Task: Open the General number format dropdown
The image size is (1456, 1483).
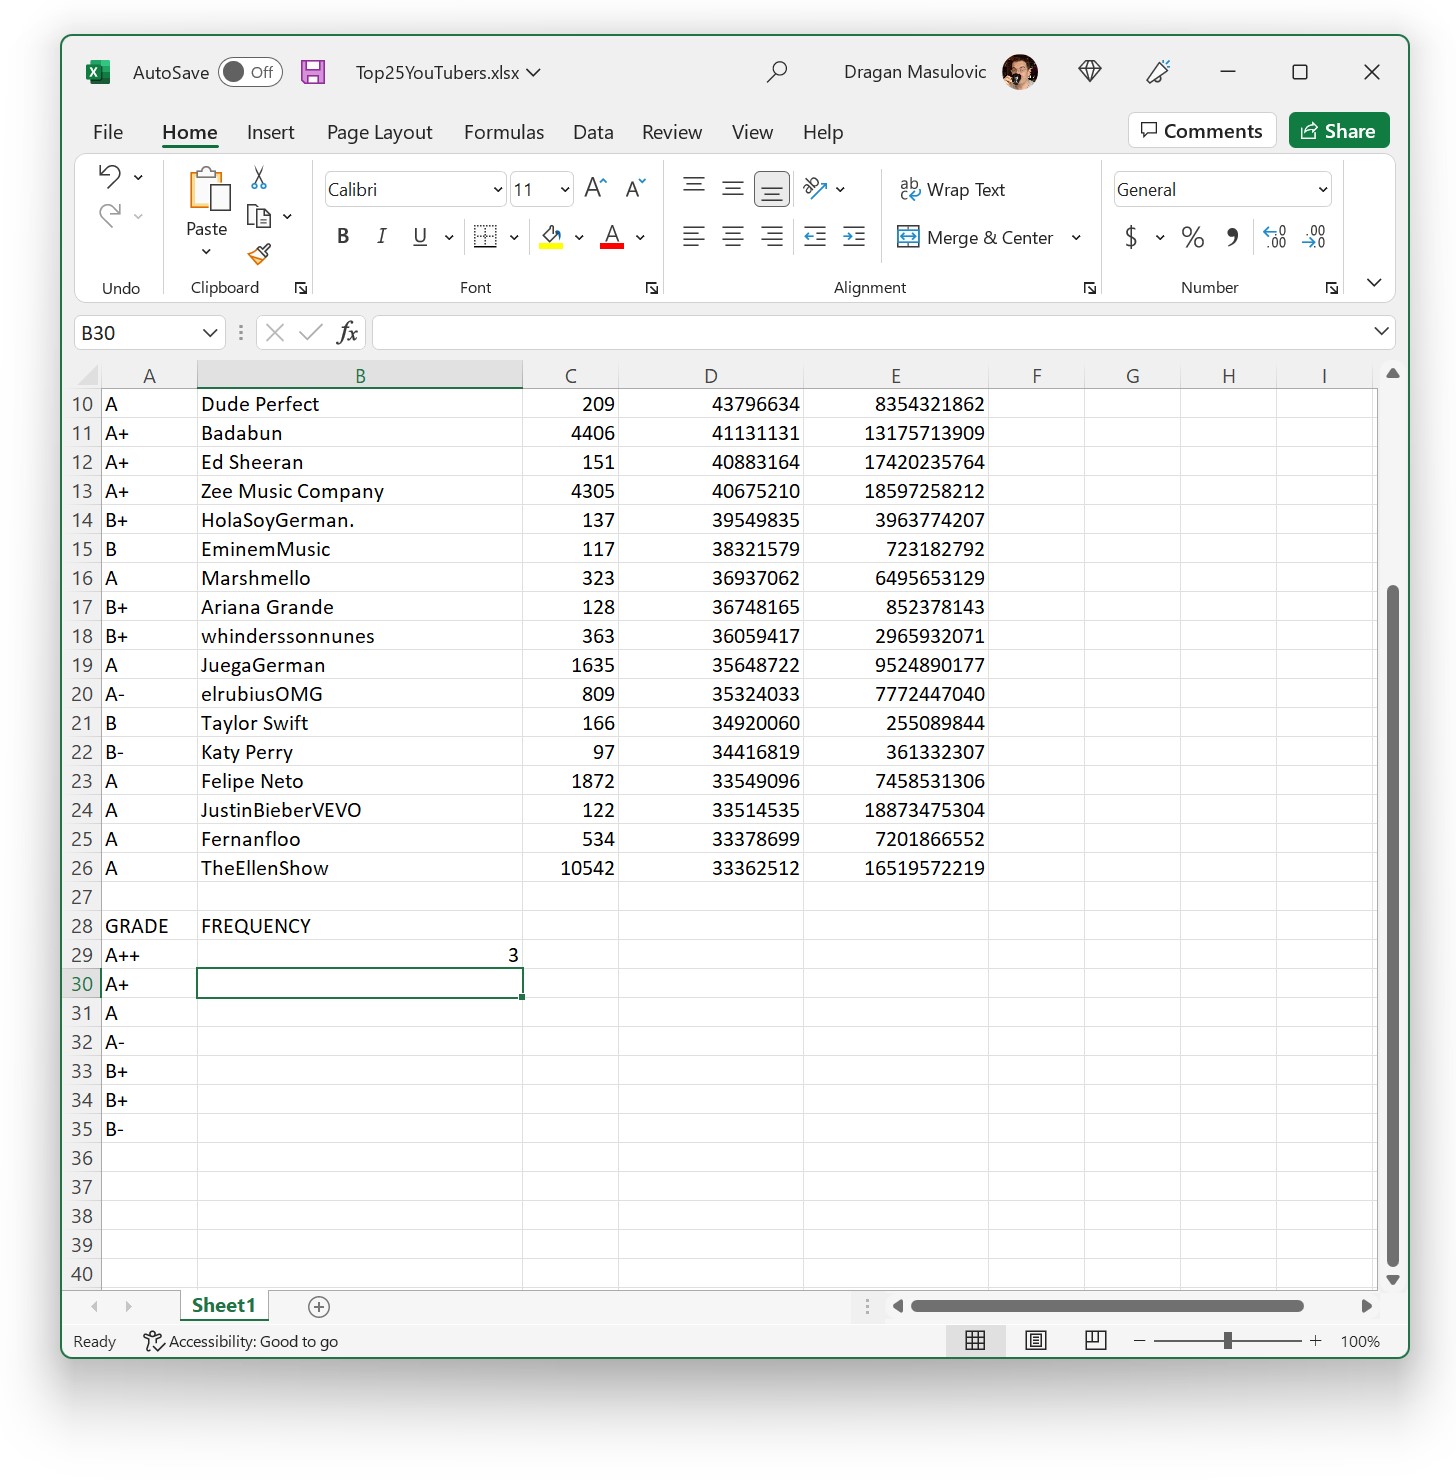Action: click(x=1323, y=189)
